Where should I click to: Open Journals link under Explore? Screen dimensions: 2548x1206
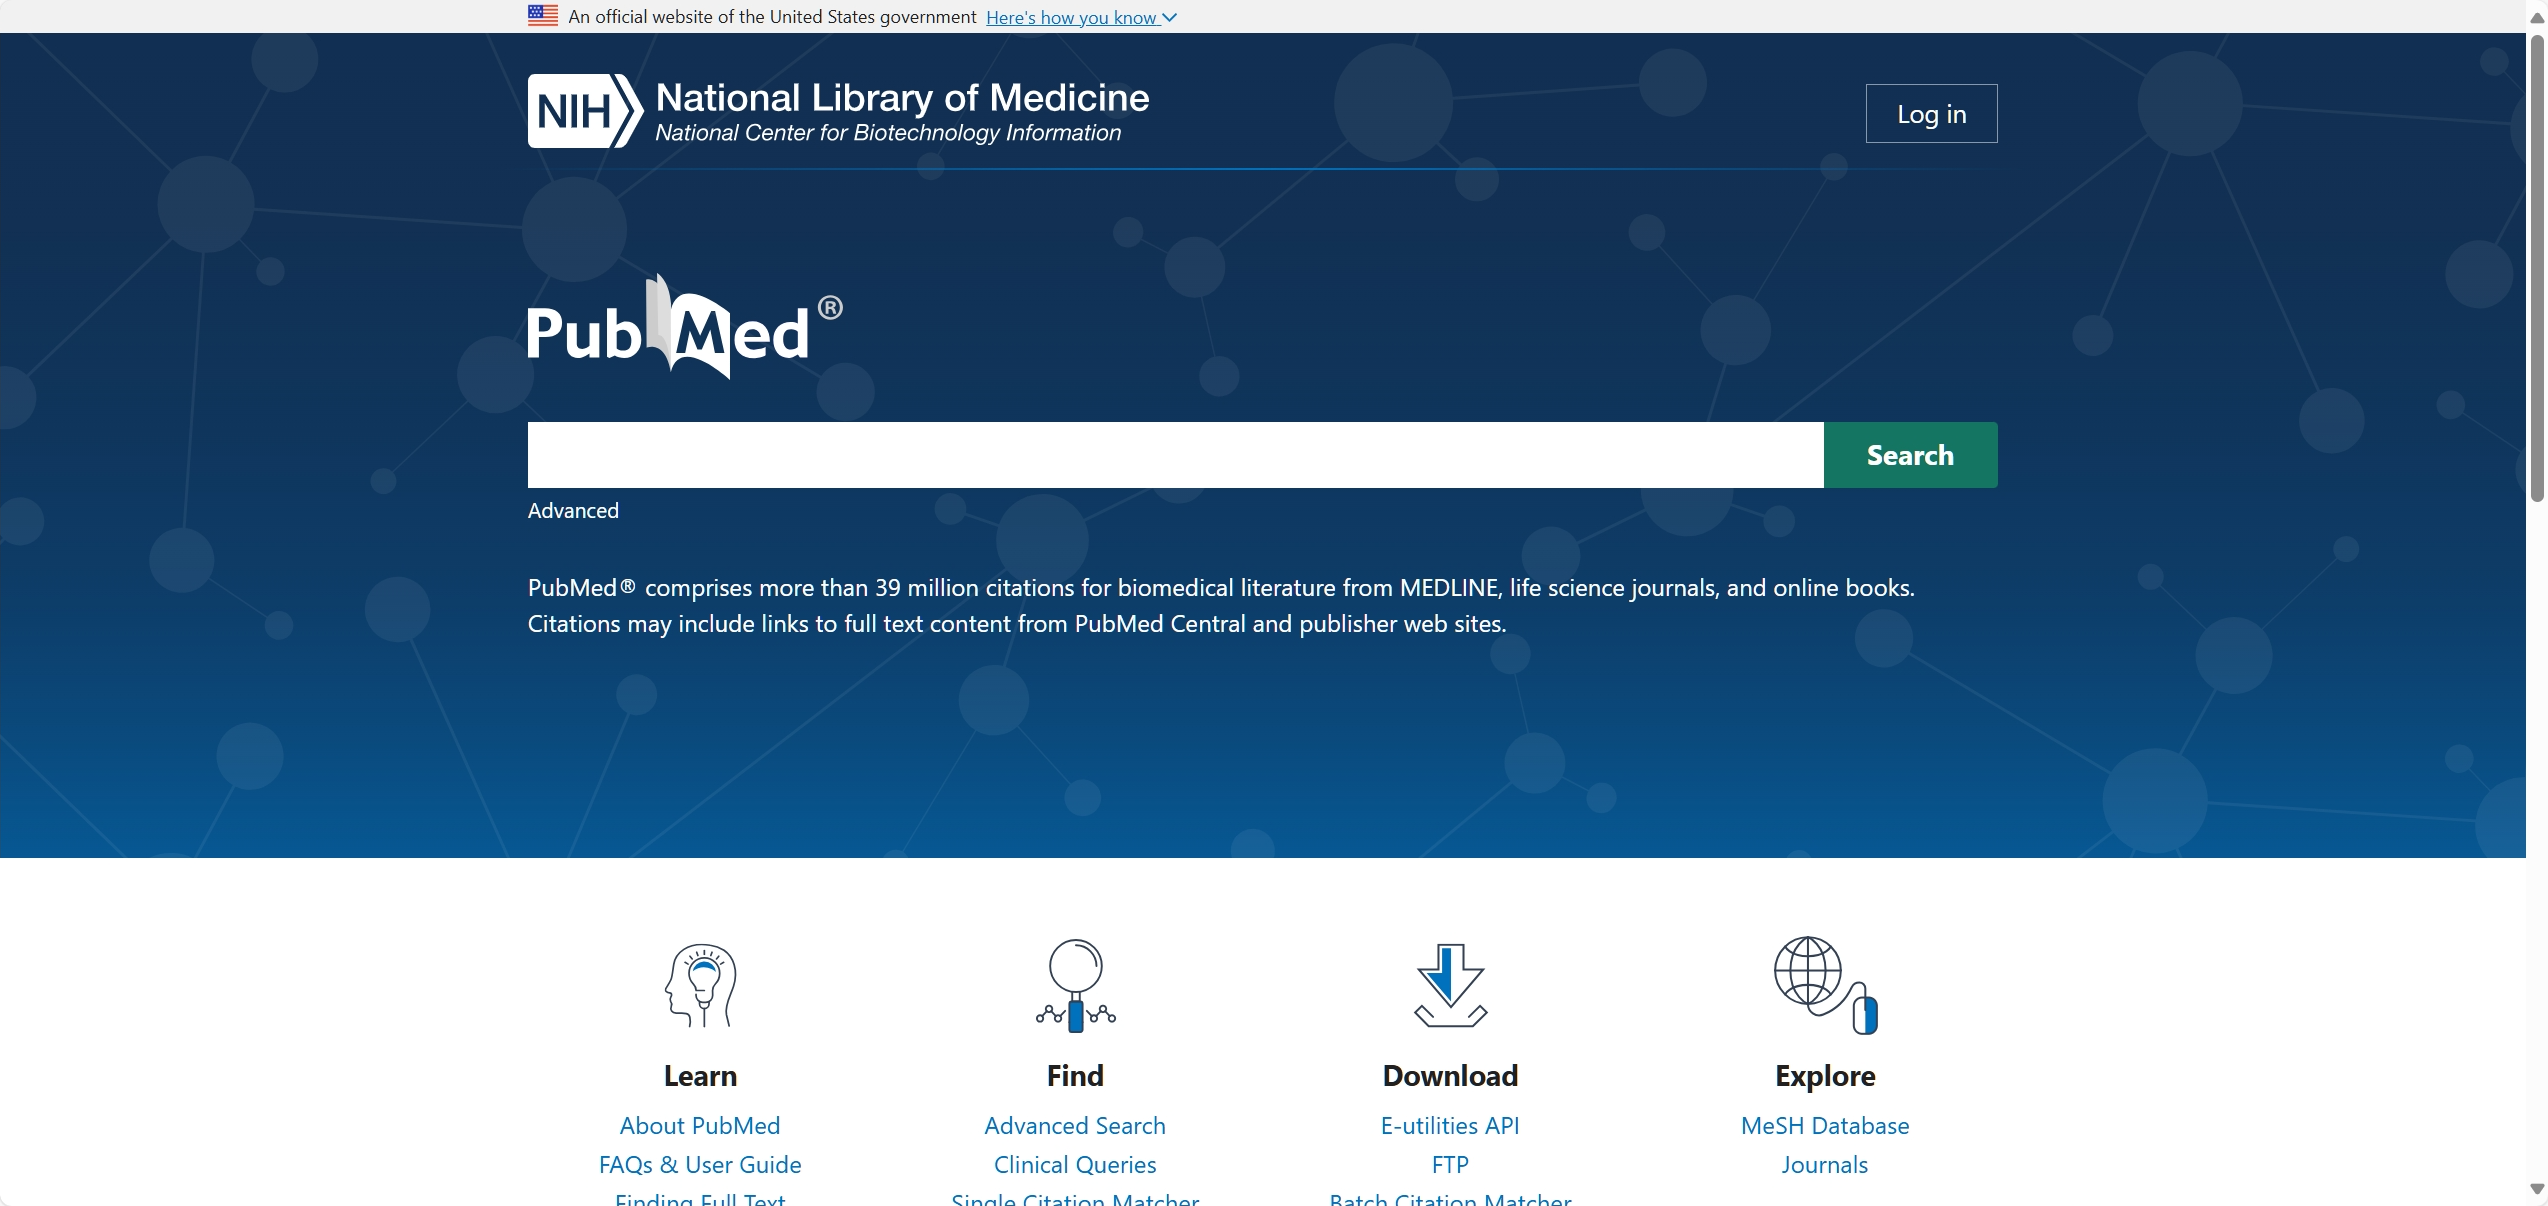coord(1825,1165)
